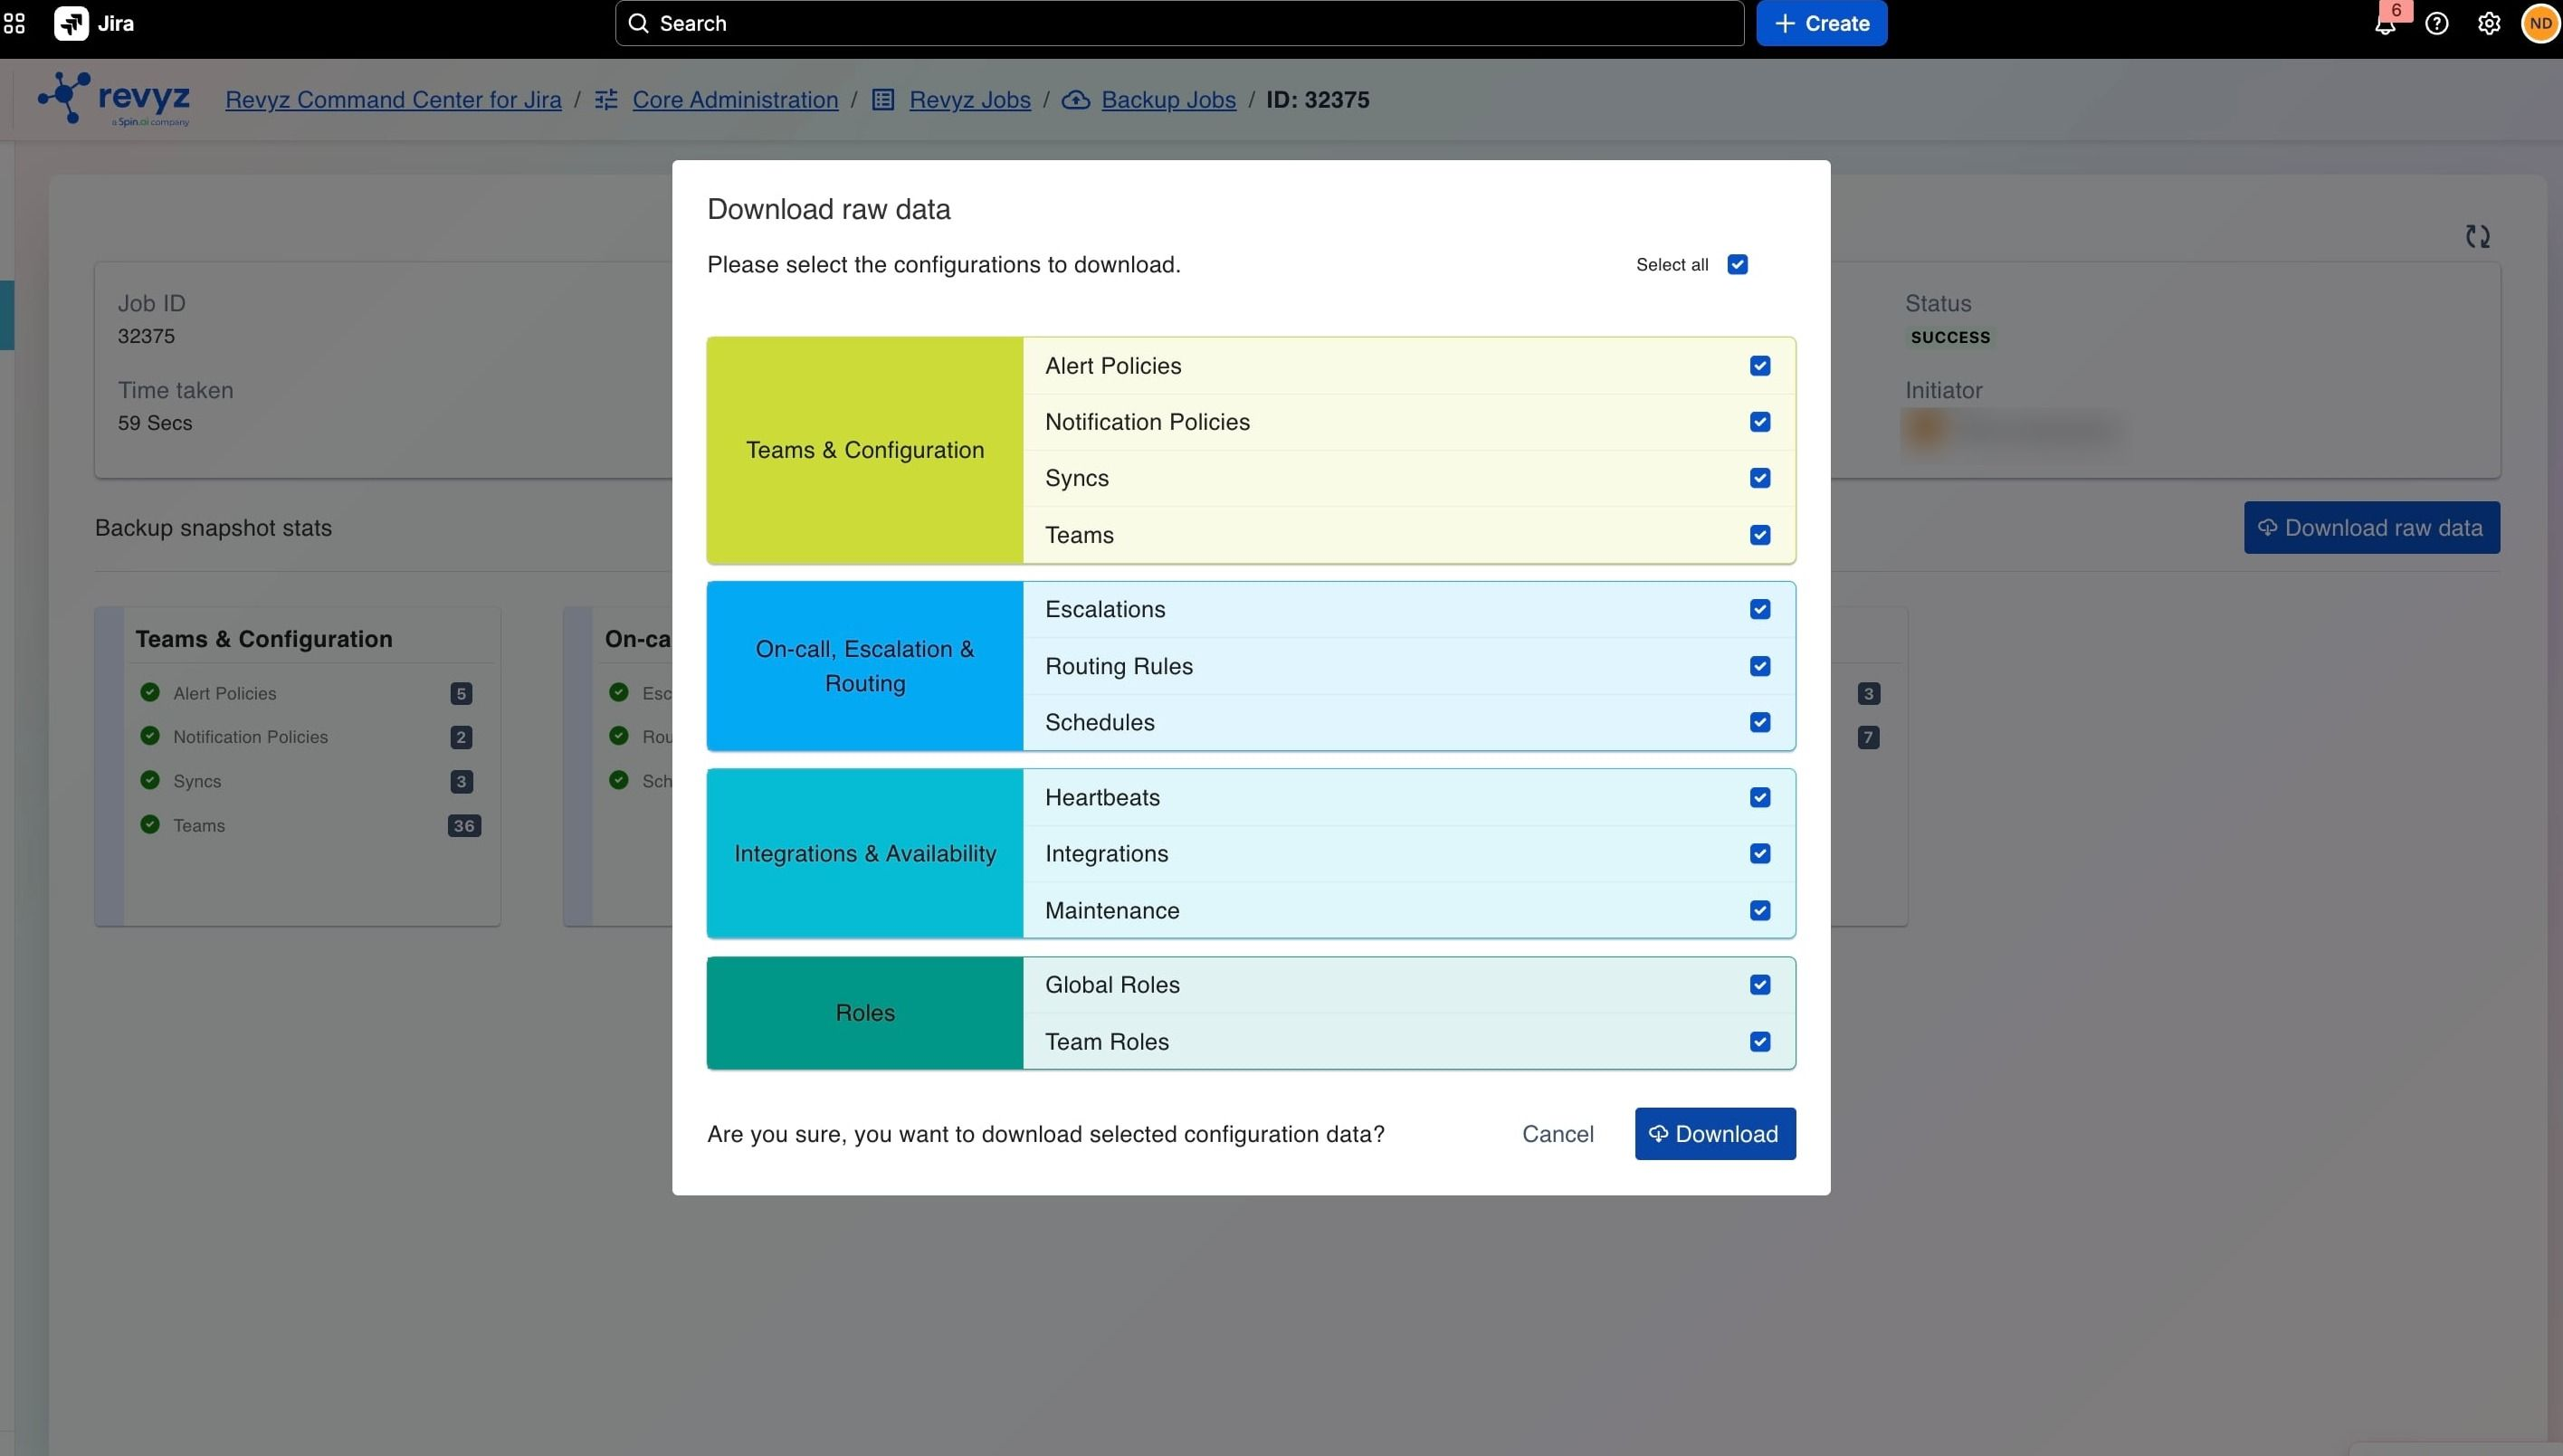
Task: Click the 'ID: 32375' breadcrumb text
Action: point(1317,99)
